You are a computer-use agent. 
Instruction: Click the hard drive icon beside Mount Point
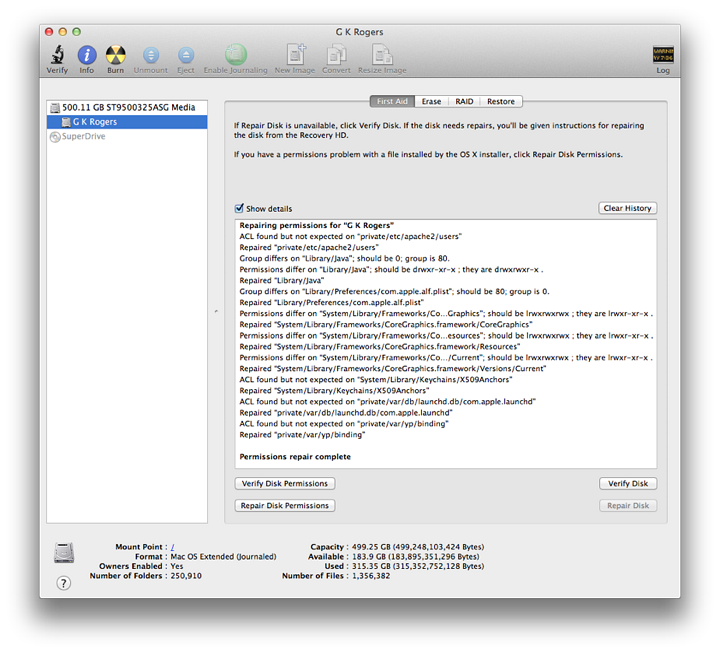[64, 552]
